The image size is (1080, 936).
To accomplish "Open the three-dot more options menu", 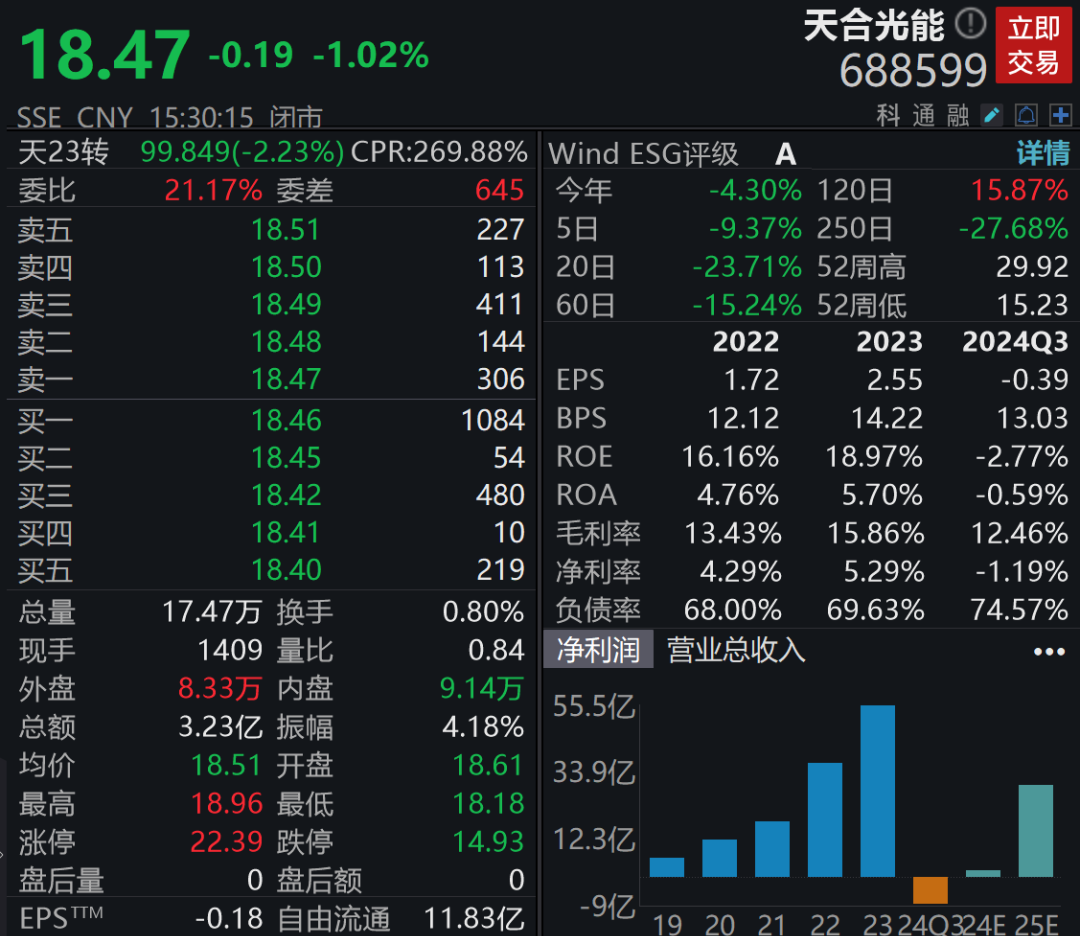I will click(x=1049, y=652).
